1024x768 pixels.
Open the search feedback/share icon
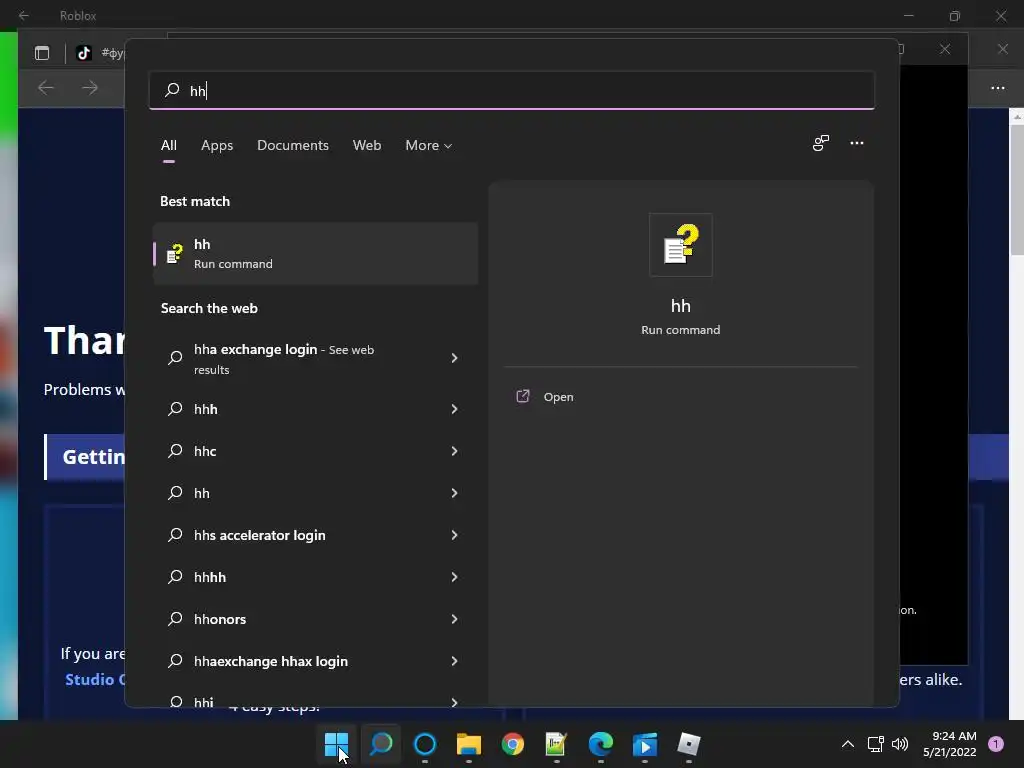point(821,143)
